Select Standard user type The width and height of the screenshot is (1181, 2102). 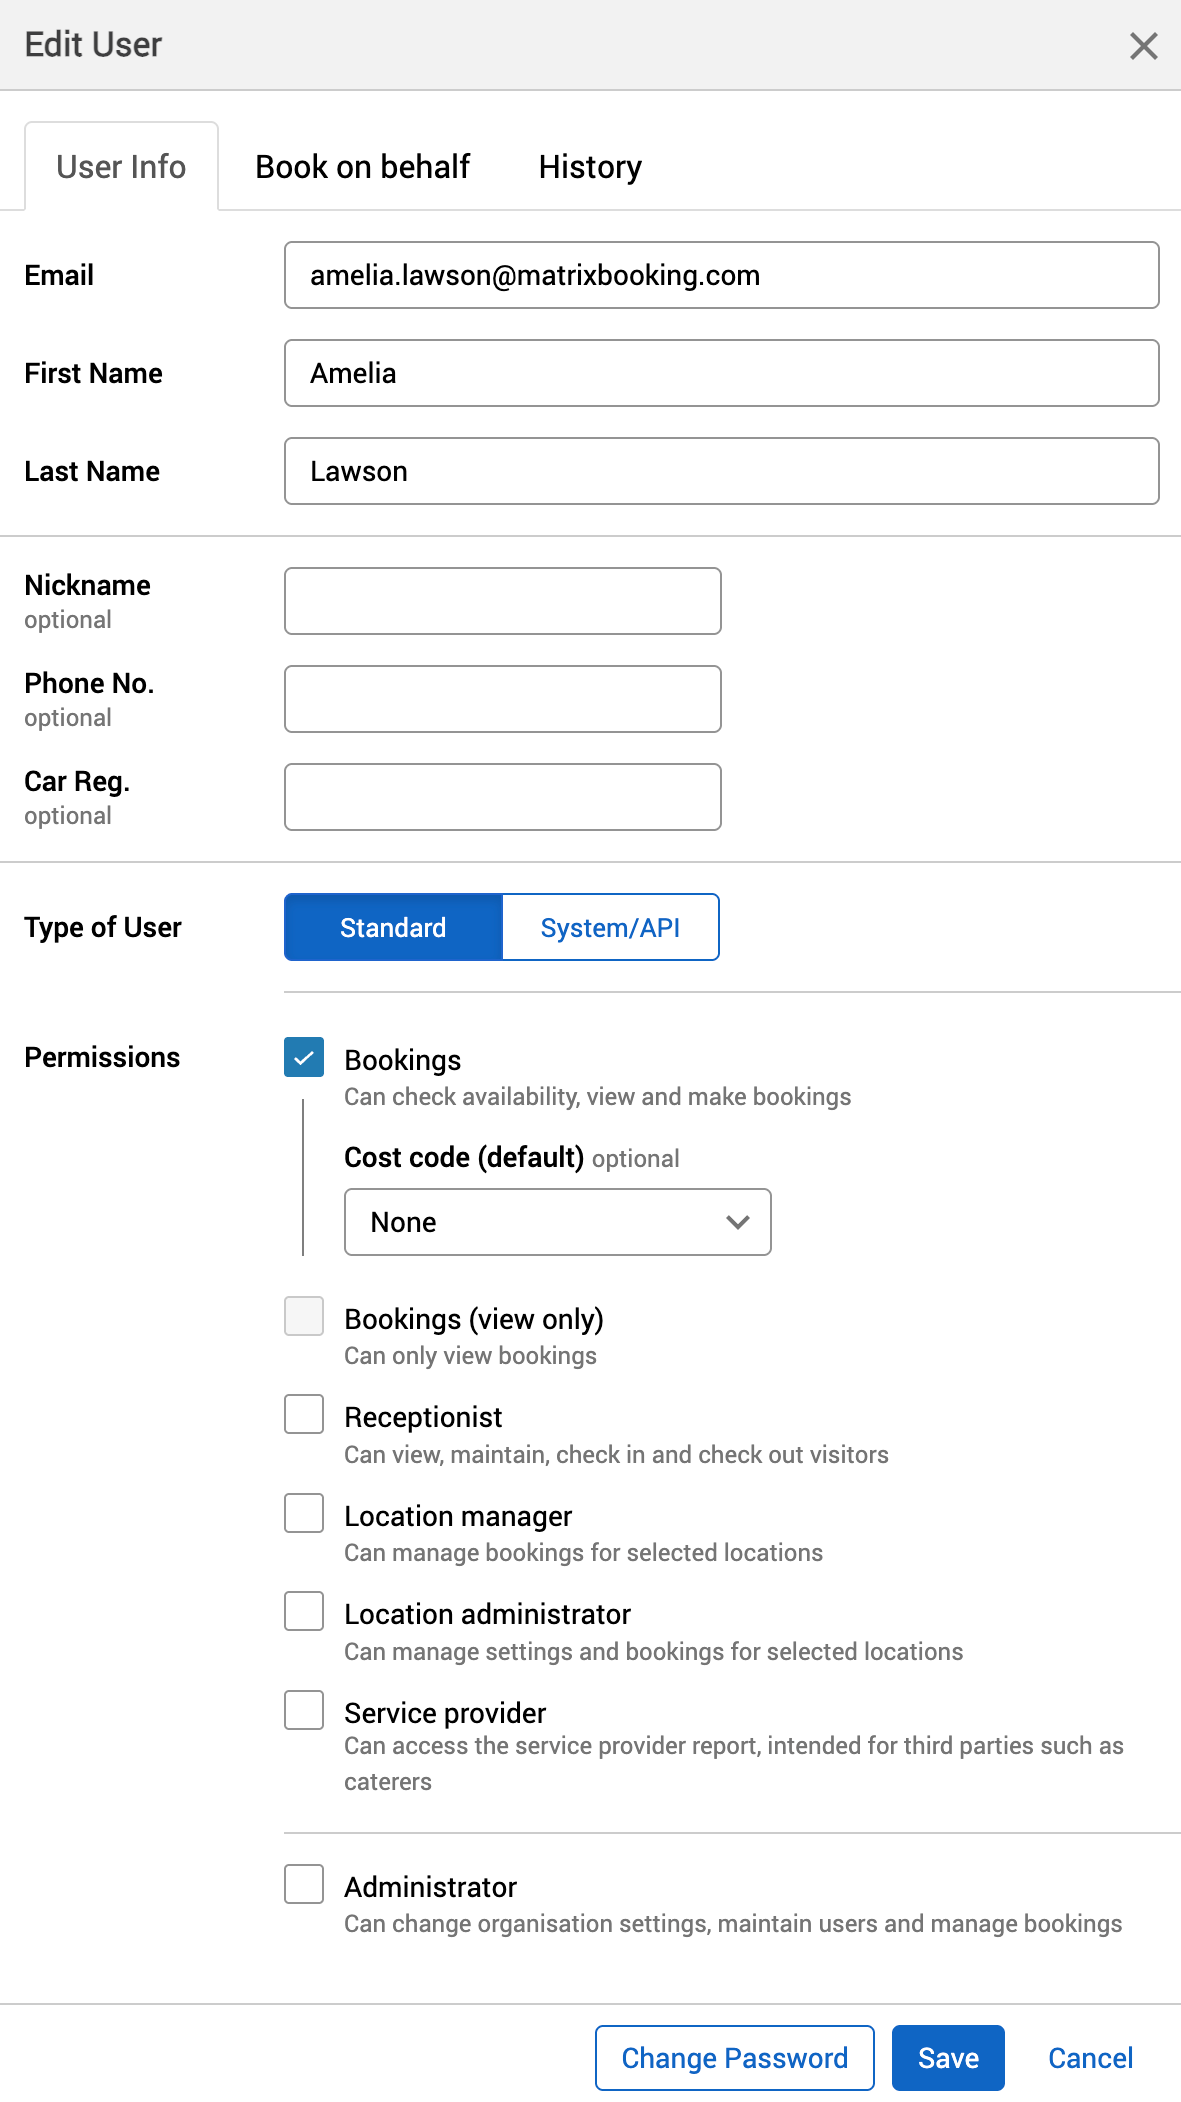point(392,927)
